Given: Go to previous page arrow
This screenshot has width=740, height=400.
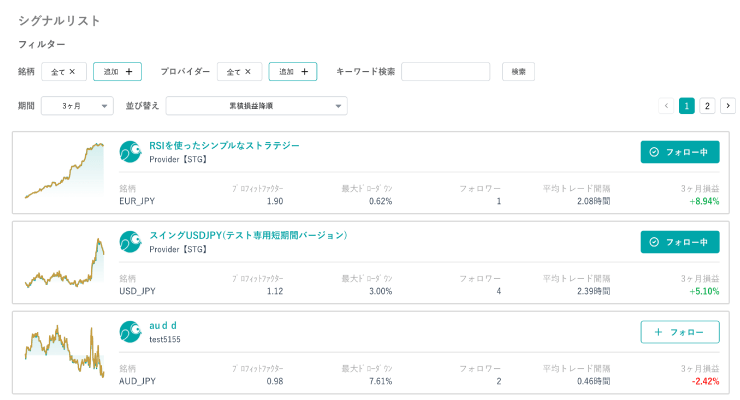Looking at the screenshot, I should tap(666, 106).
